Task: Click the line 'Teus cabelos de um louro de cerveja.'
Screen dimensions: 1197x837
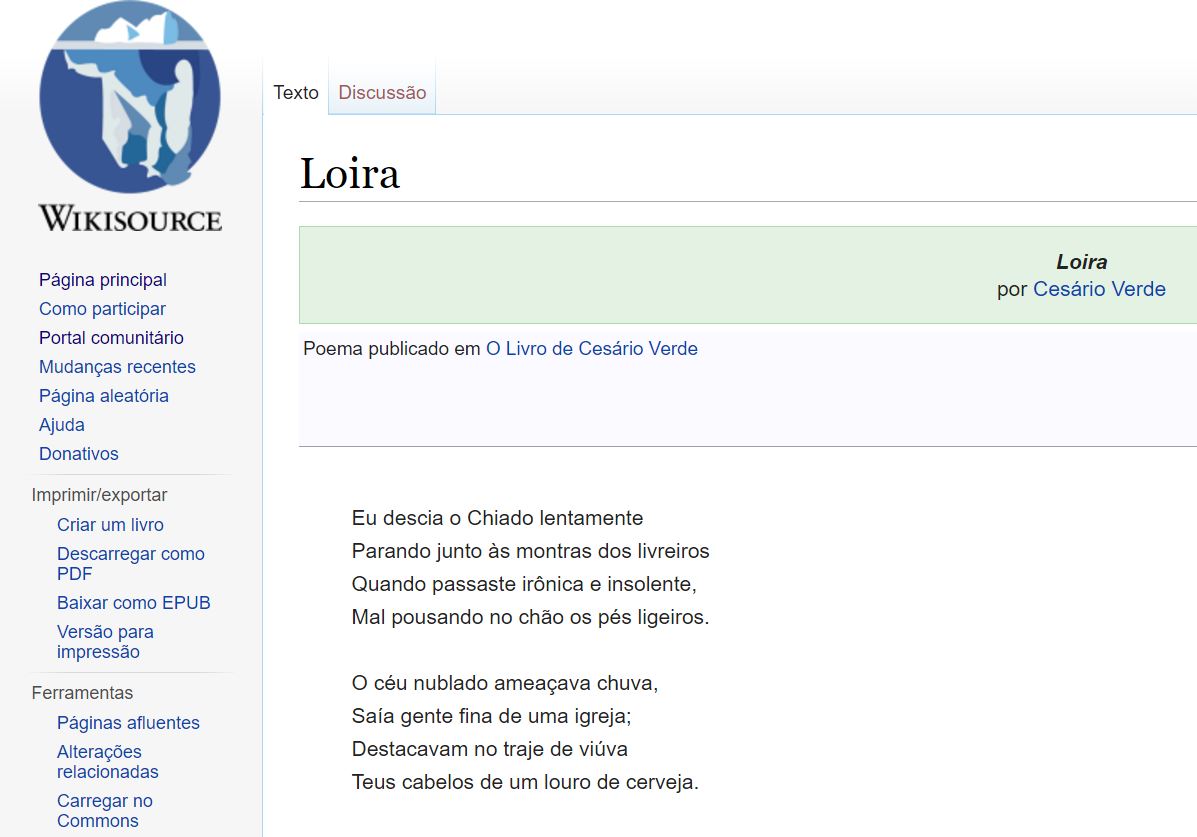Action: [x=525, y=781]
